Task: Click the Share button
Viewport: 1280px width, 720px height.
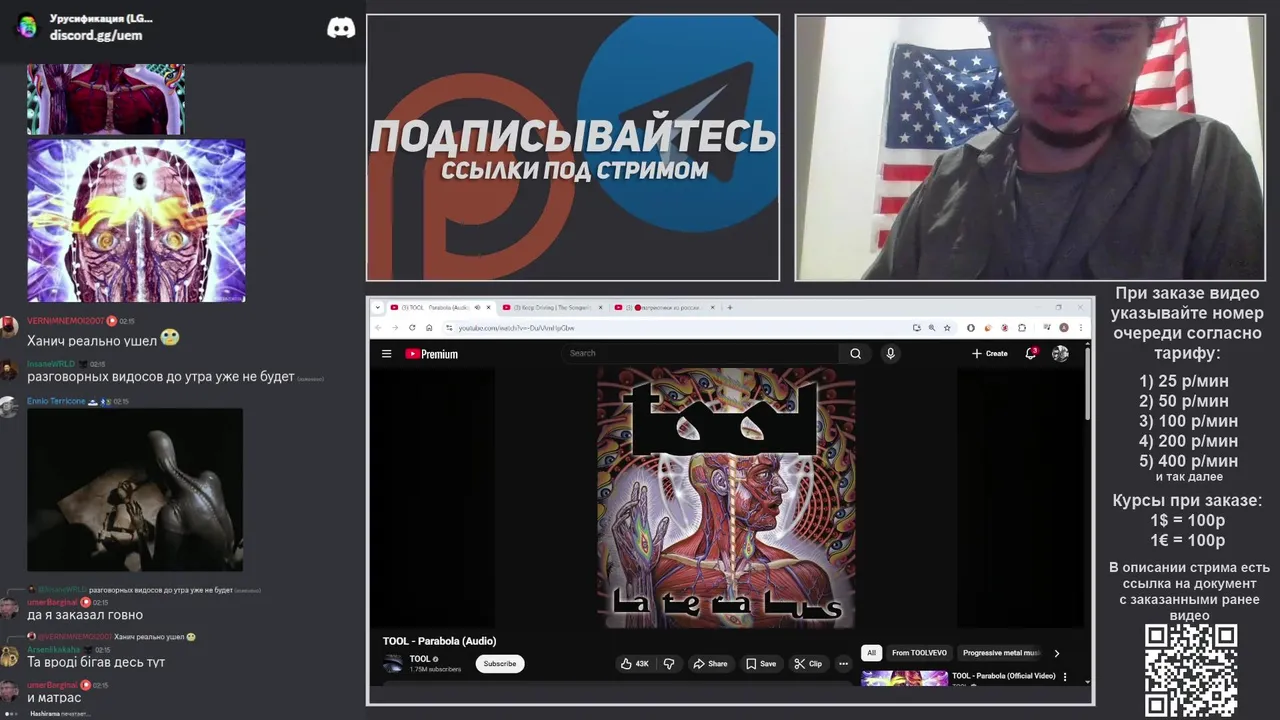Action: point(710,663)
